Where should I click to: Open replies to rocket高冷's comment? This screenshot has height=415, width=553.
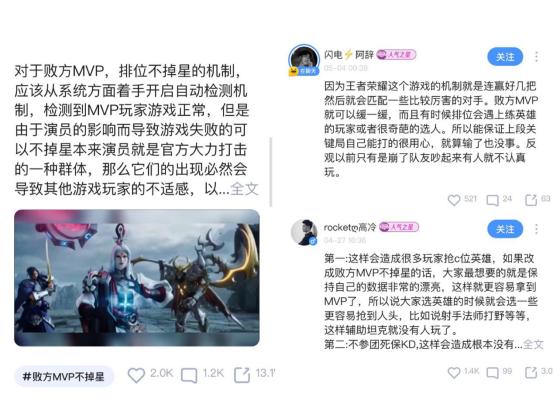(x=492, y=373)
